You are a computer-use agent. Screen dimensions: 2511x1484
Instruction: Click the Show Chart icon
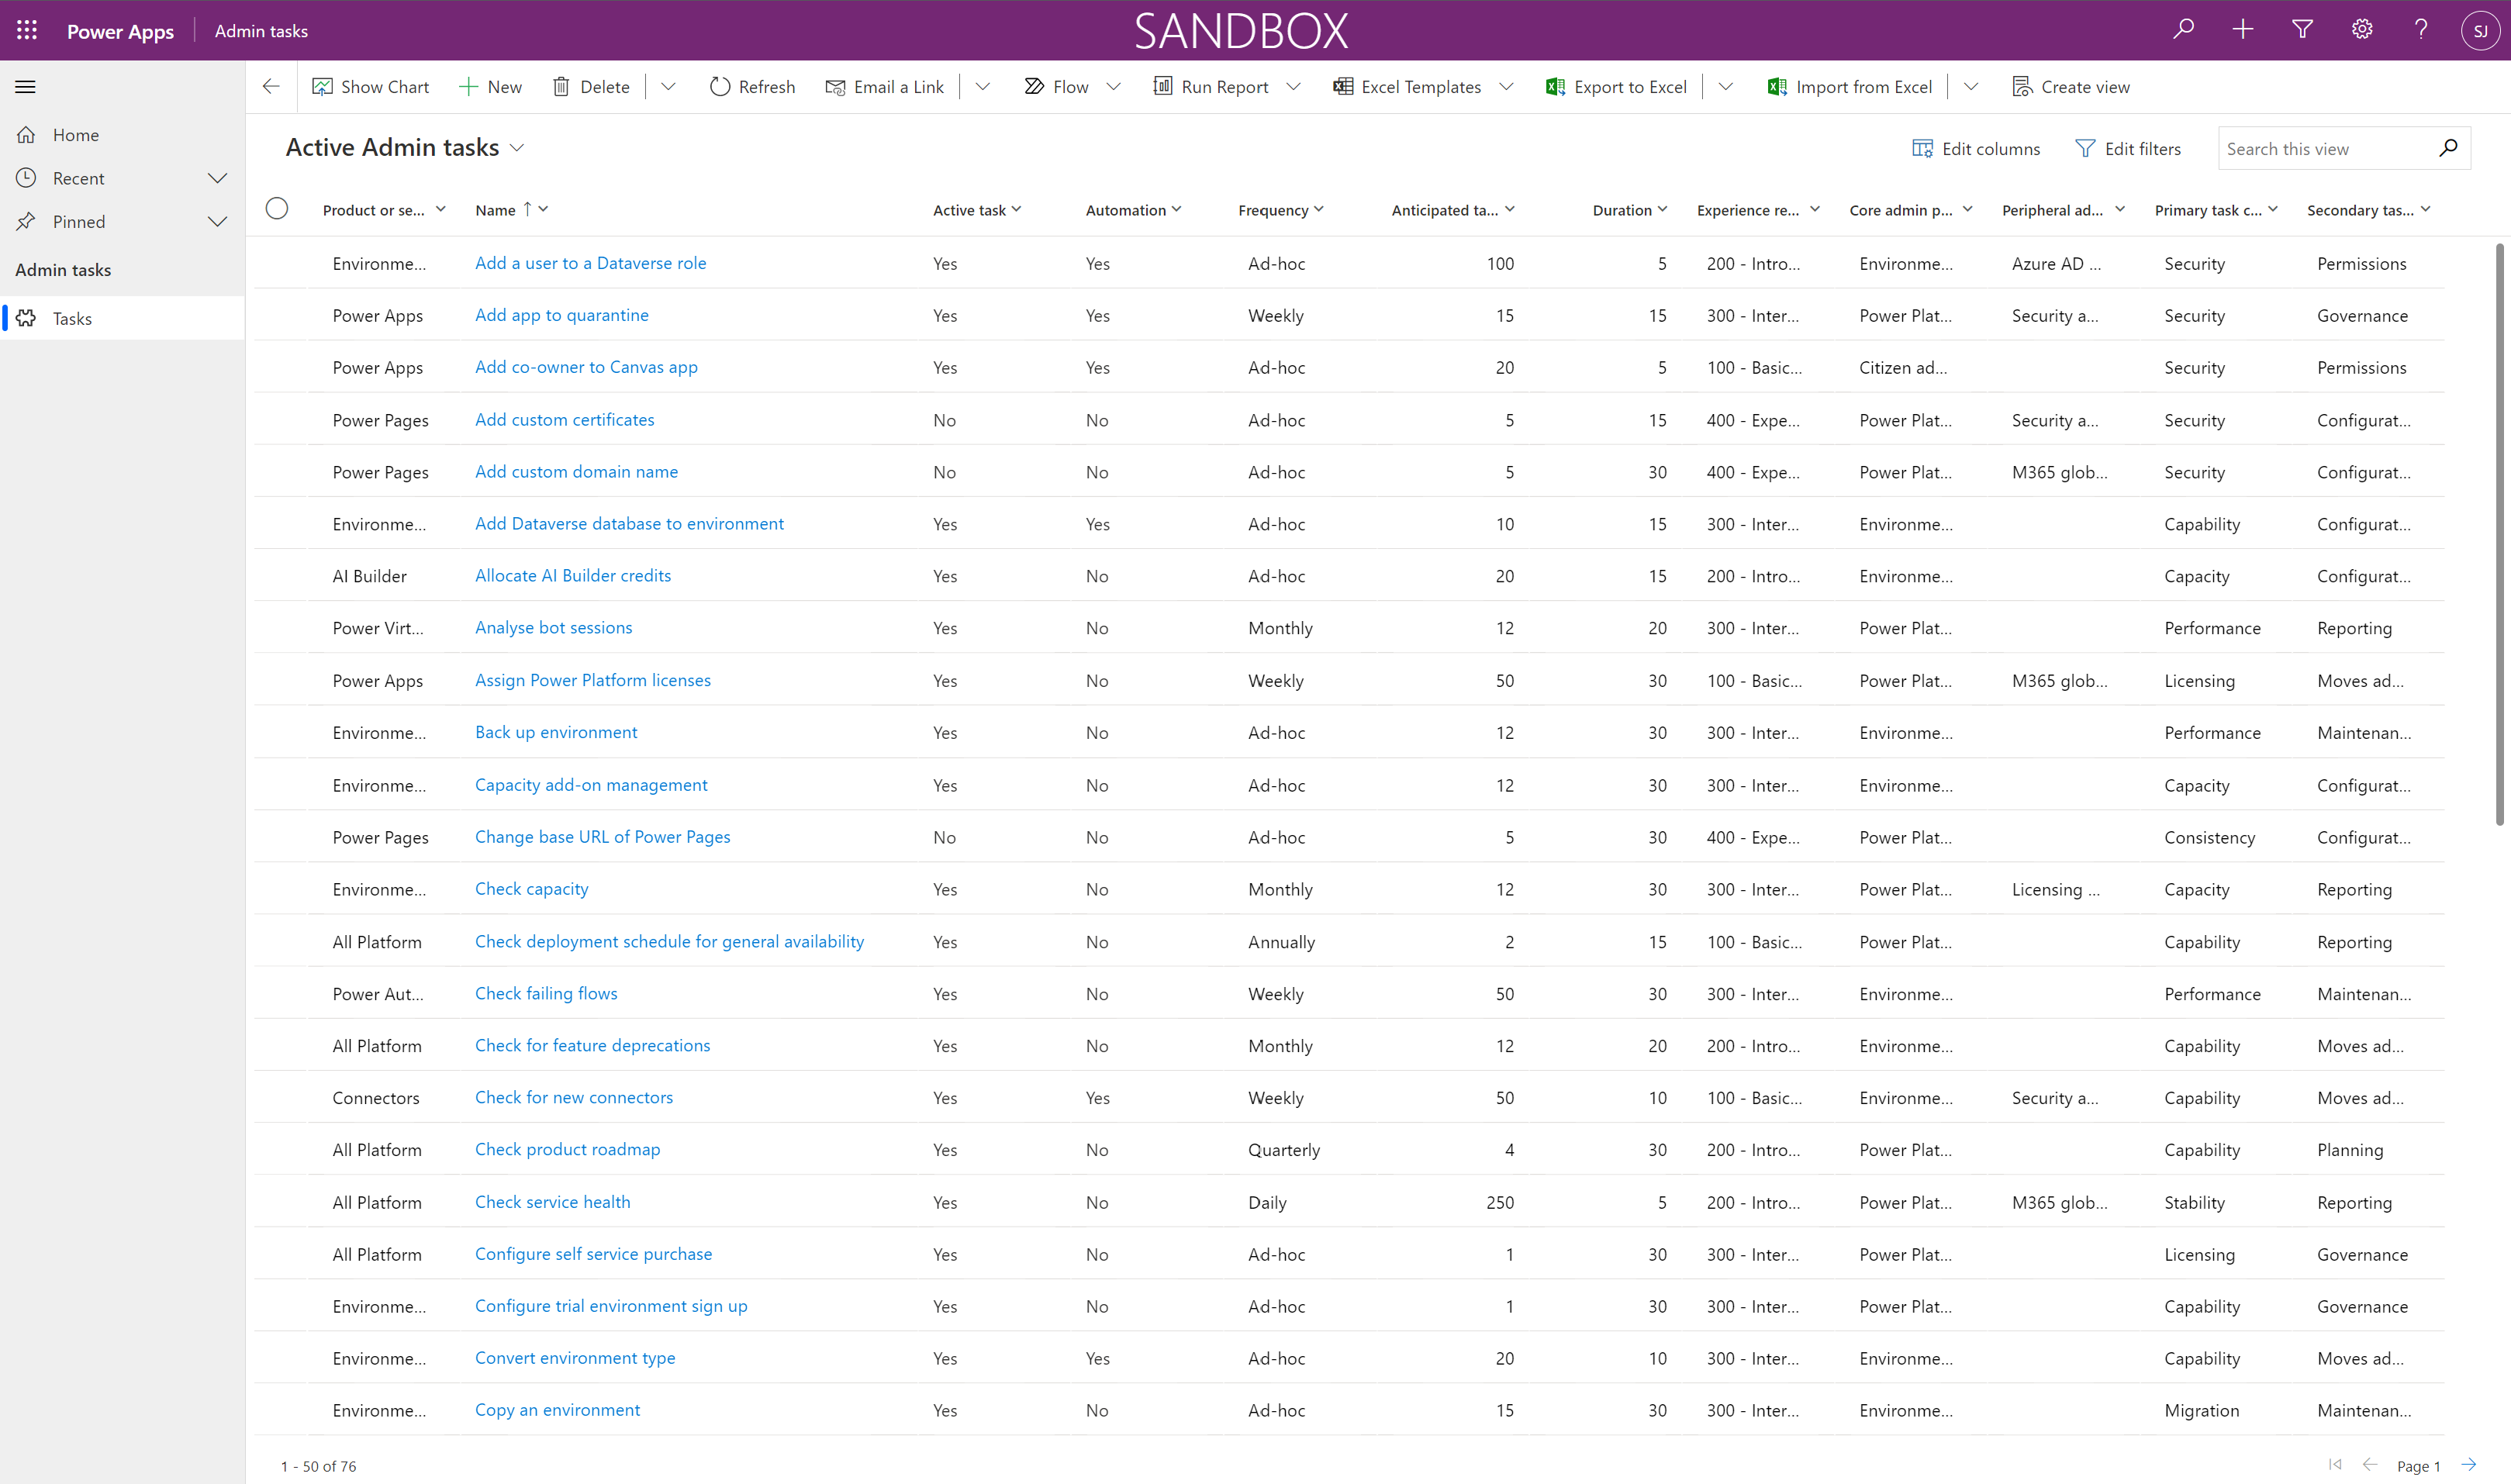(x=322, y=87)
